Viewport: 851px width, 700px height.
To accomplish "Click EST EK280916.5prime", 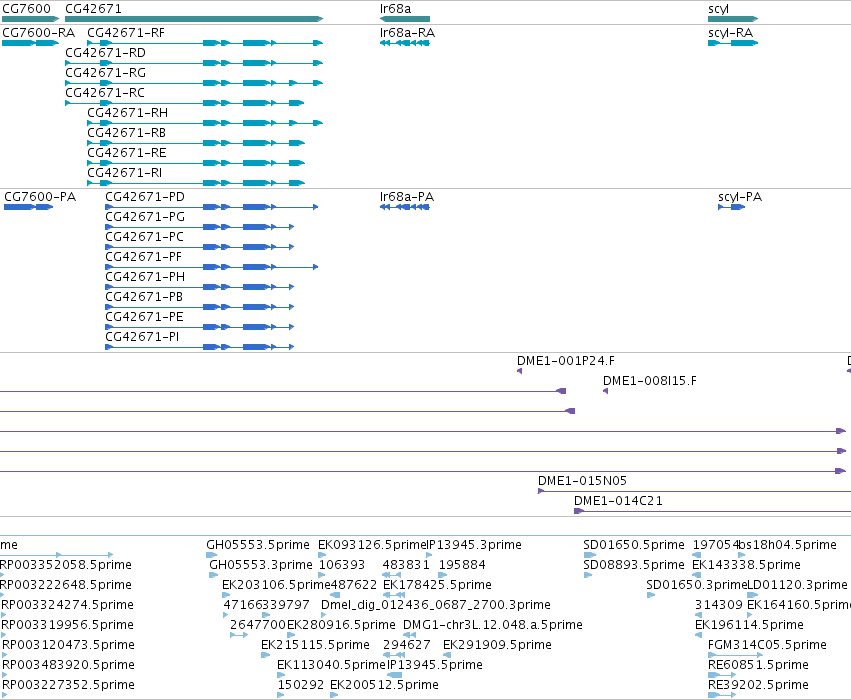I will coord(341,625).
